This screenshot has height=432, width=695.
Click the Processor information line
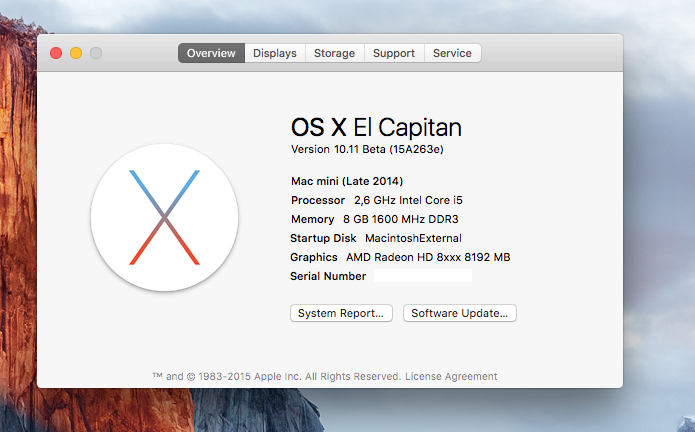pyautogui.click(x=377, y=200)
